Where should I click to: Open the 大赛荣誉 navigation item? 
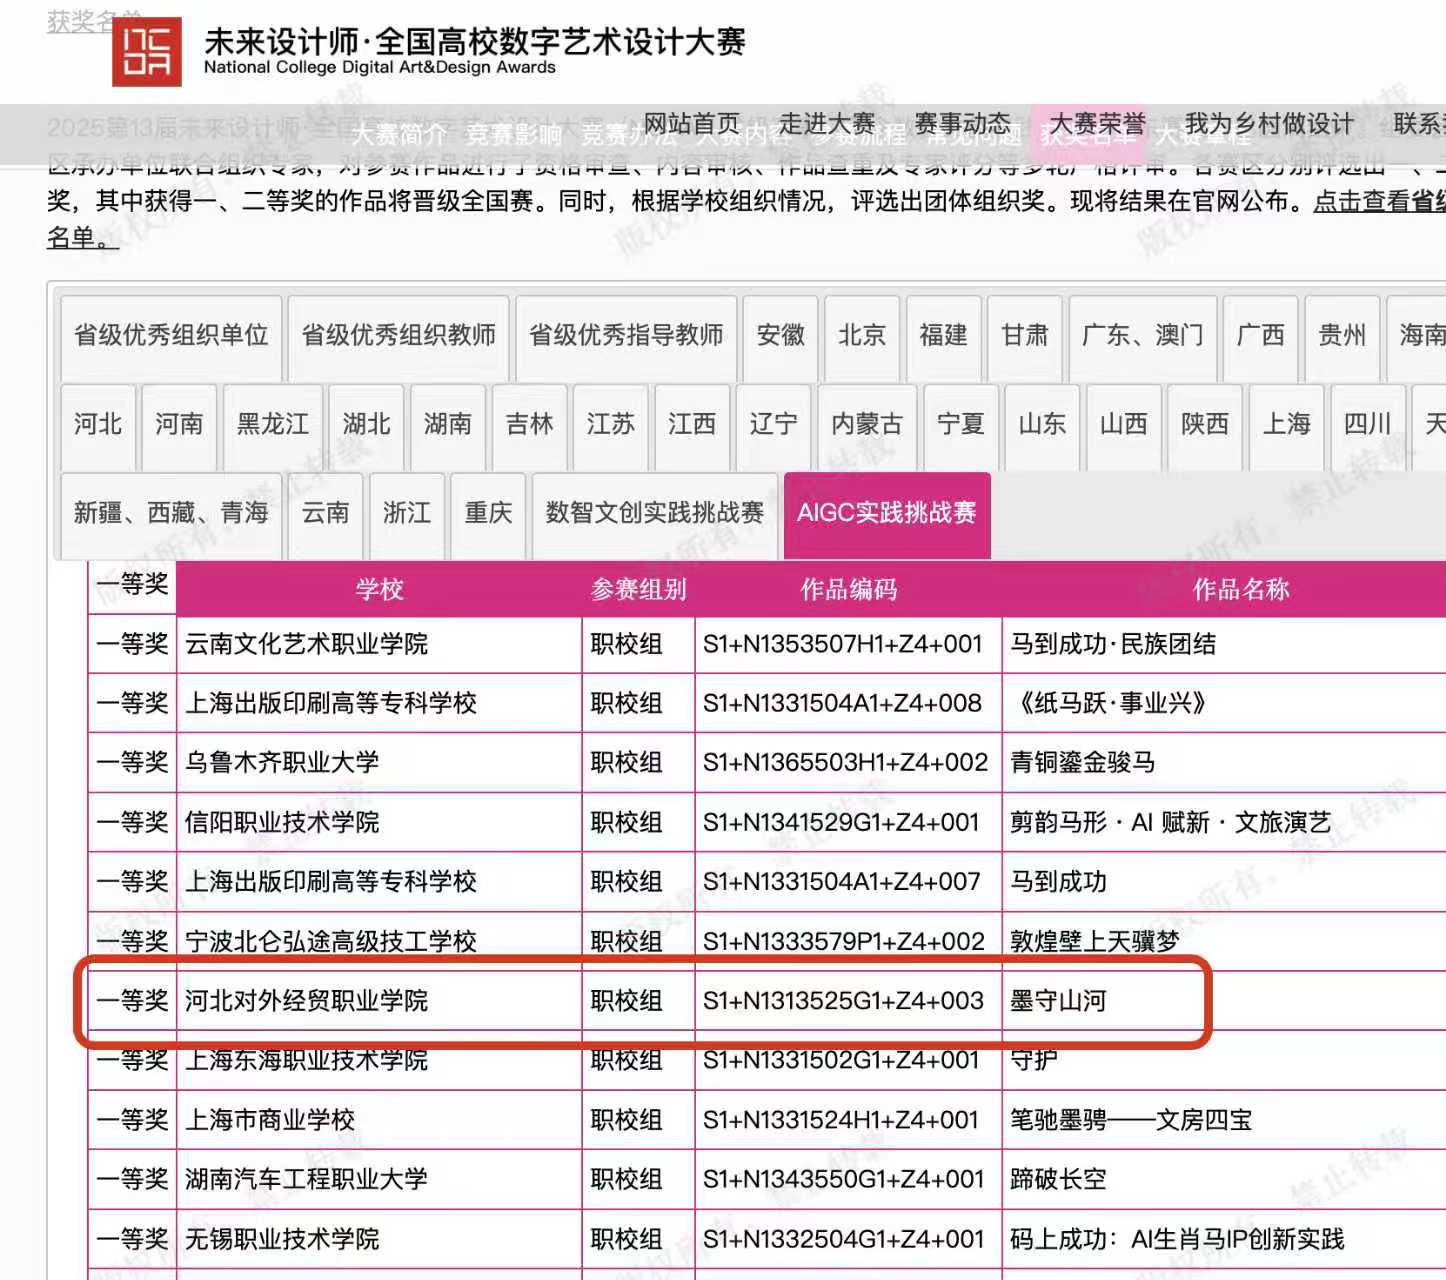(x=1099, y=122)
